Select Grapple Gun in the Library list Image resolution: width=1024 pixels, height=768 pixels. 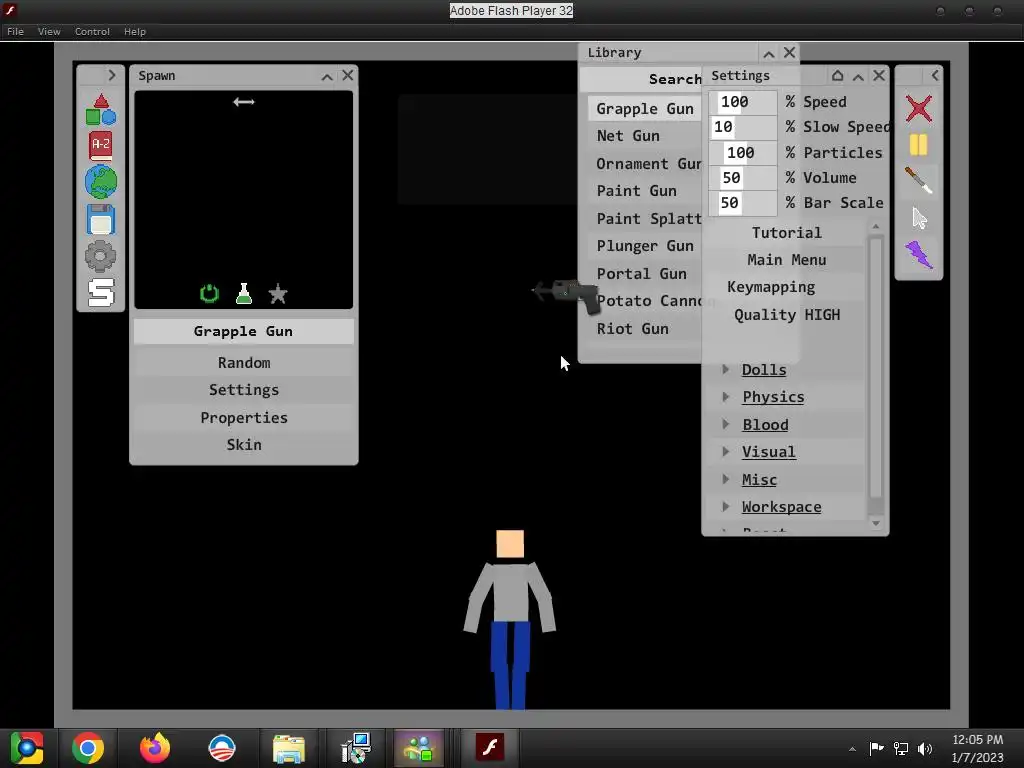pos(644,108)
